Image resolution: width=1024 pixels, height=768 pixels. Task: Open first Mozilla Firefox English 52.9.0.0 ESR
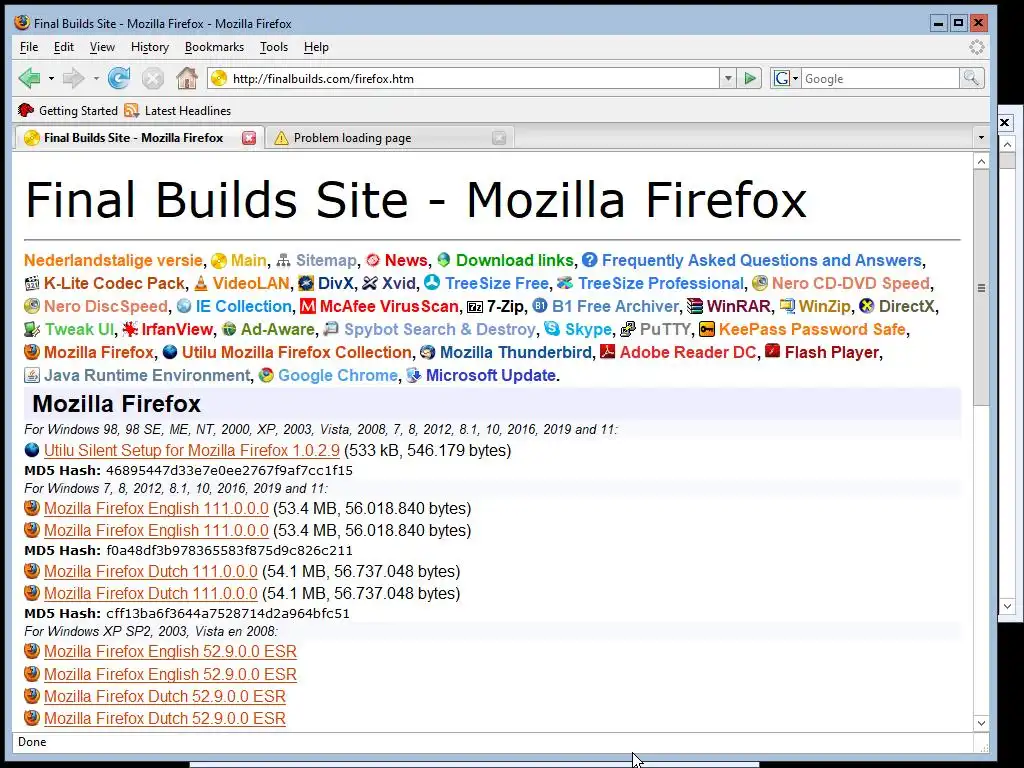[x=170, y=652]
